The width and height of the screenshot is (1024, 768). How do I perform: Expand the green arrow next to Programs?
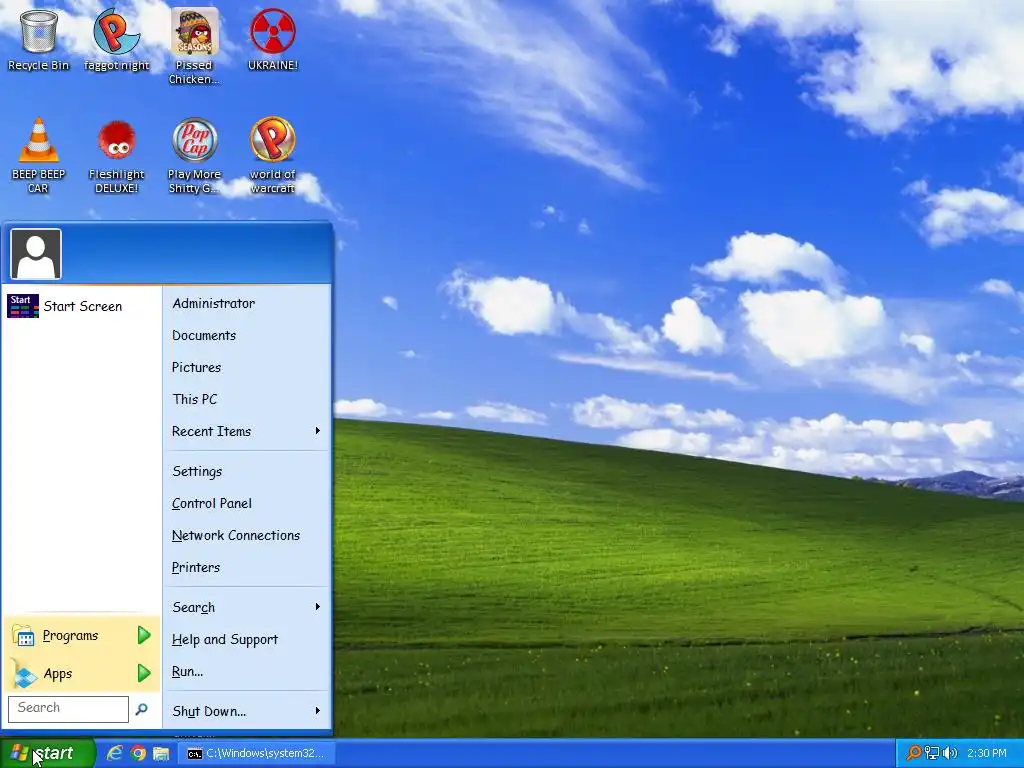coord(144,635)
